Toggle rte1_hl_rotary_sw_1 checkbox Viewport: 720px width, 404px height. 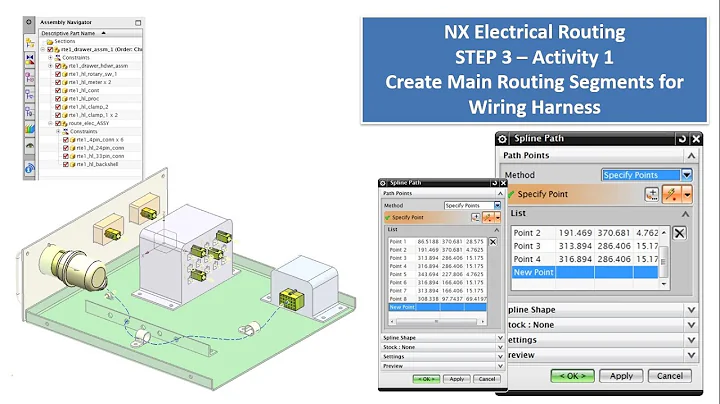58,74
